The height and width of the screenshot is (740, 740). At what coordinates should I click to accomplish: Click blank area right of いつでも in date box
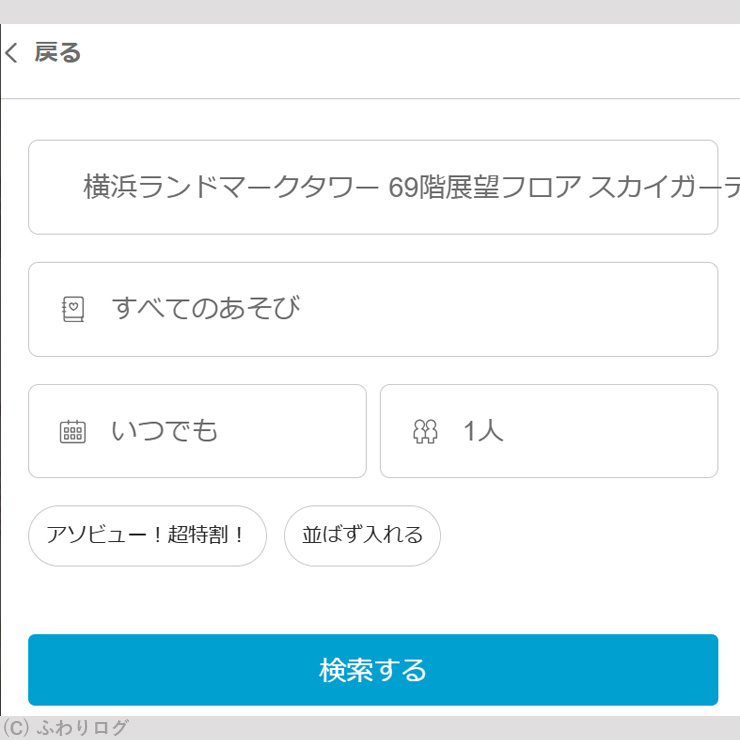point(292,431)
